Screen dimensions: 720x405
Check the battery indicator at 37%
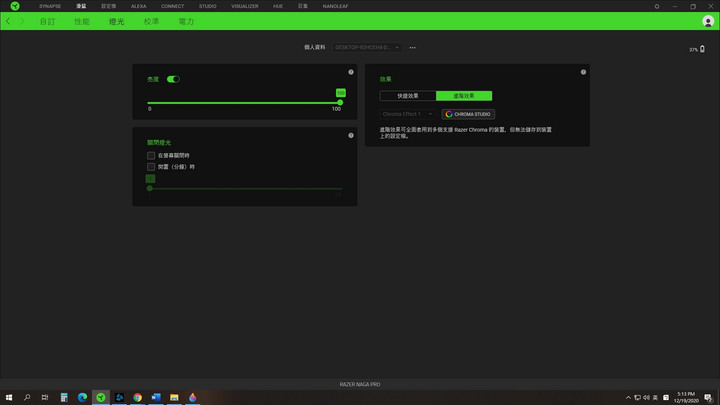pyautogui.click(x=697, y=49)
